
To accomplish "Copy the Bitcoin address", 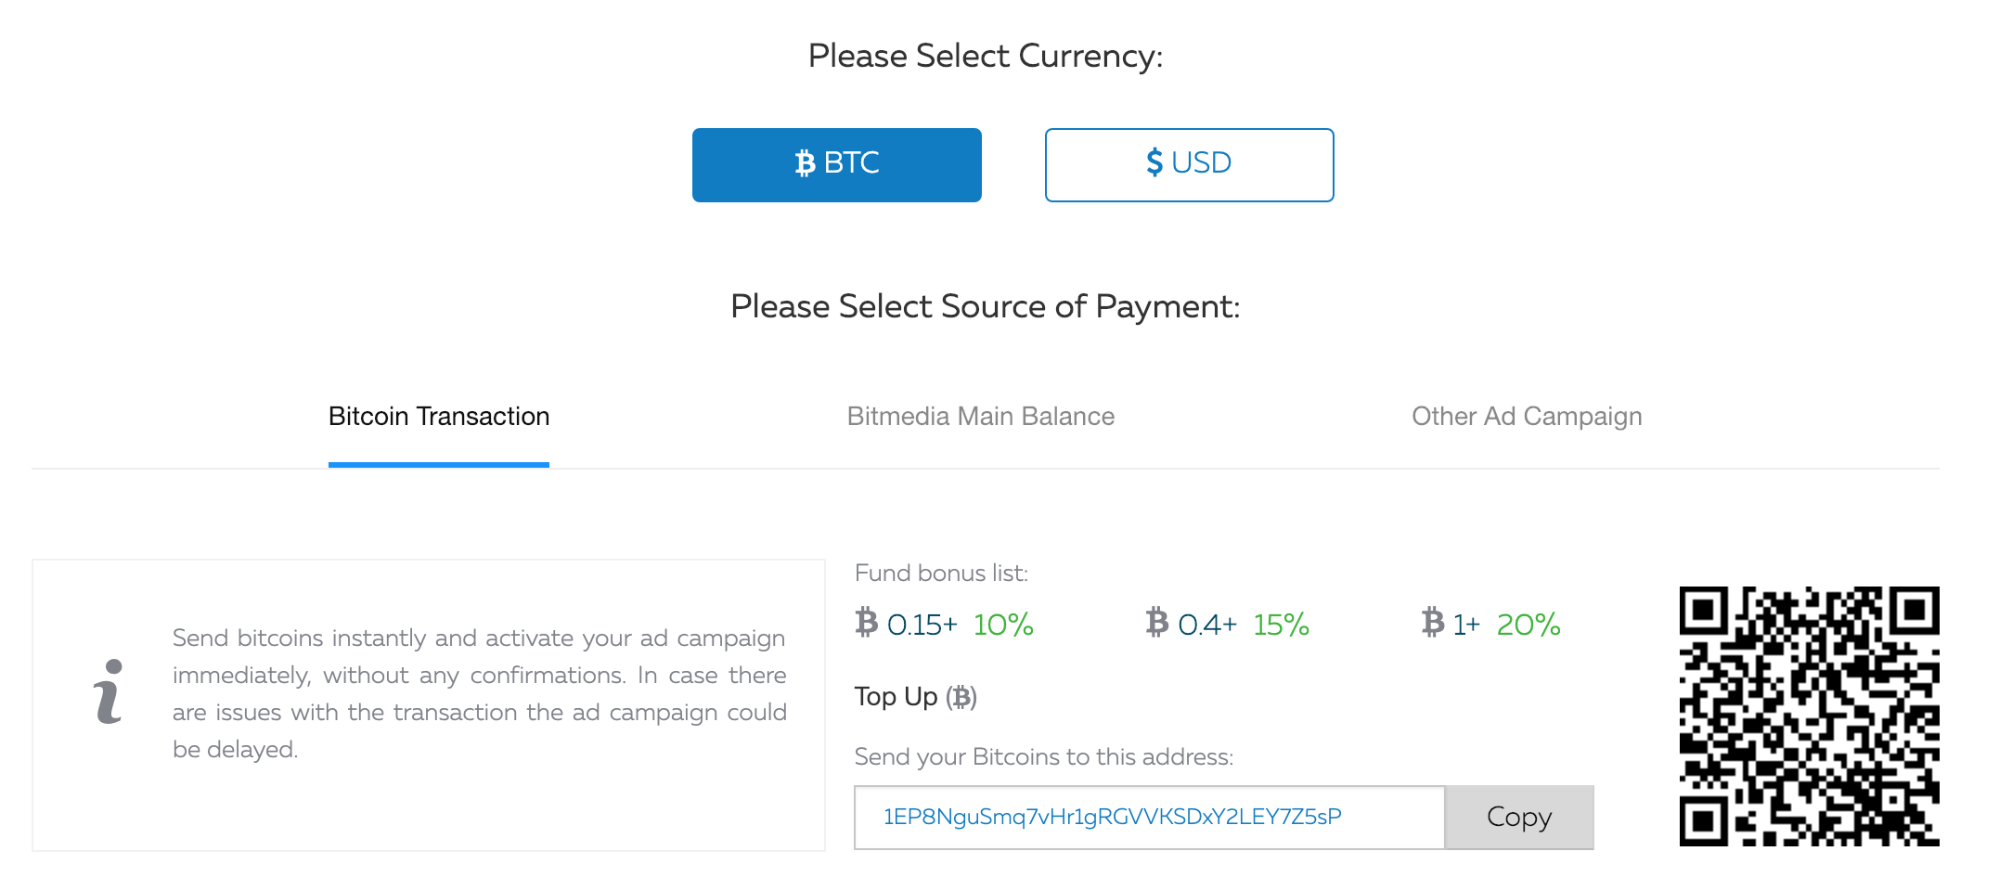I will click(x=1519, y=817).
